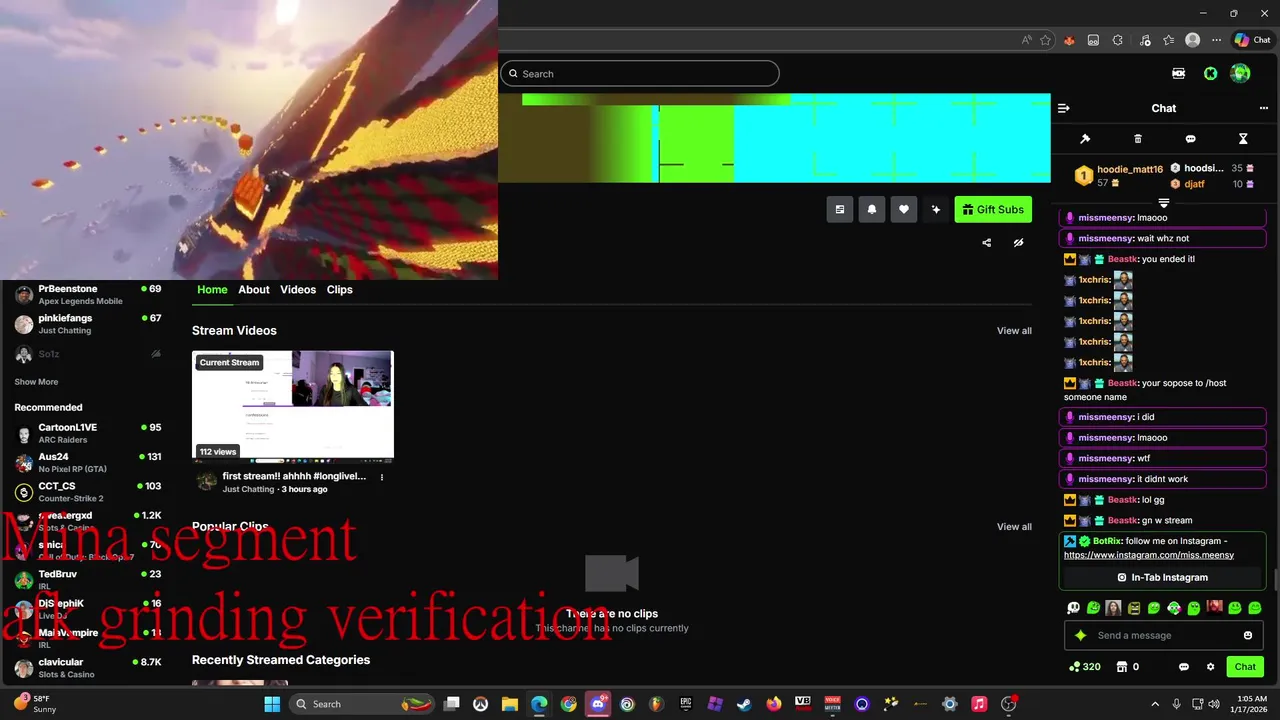The image size is (1280, 720).
Task: Click the Gift Subs button
Action: 993,209
